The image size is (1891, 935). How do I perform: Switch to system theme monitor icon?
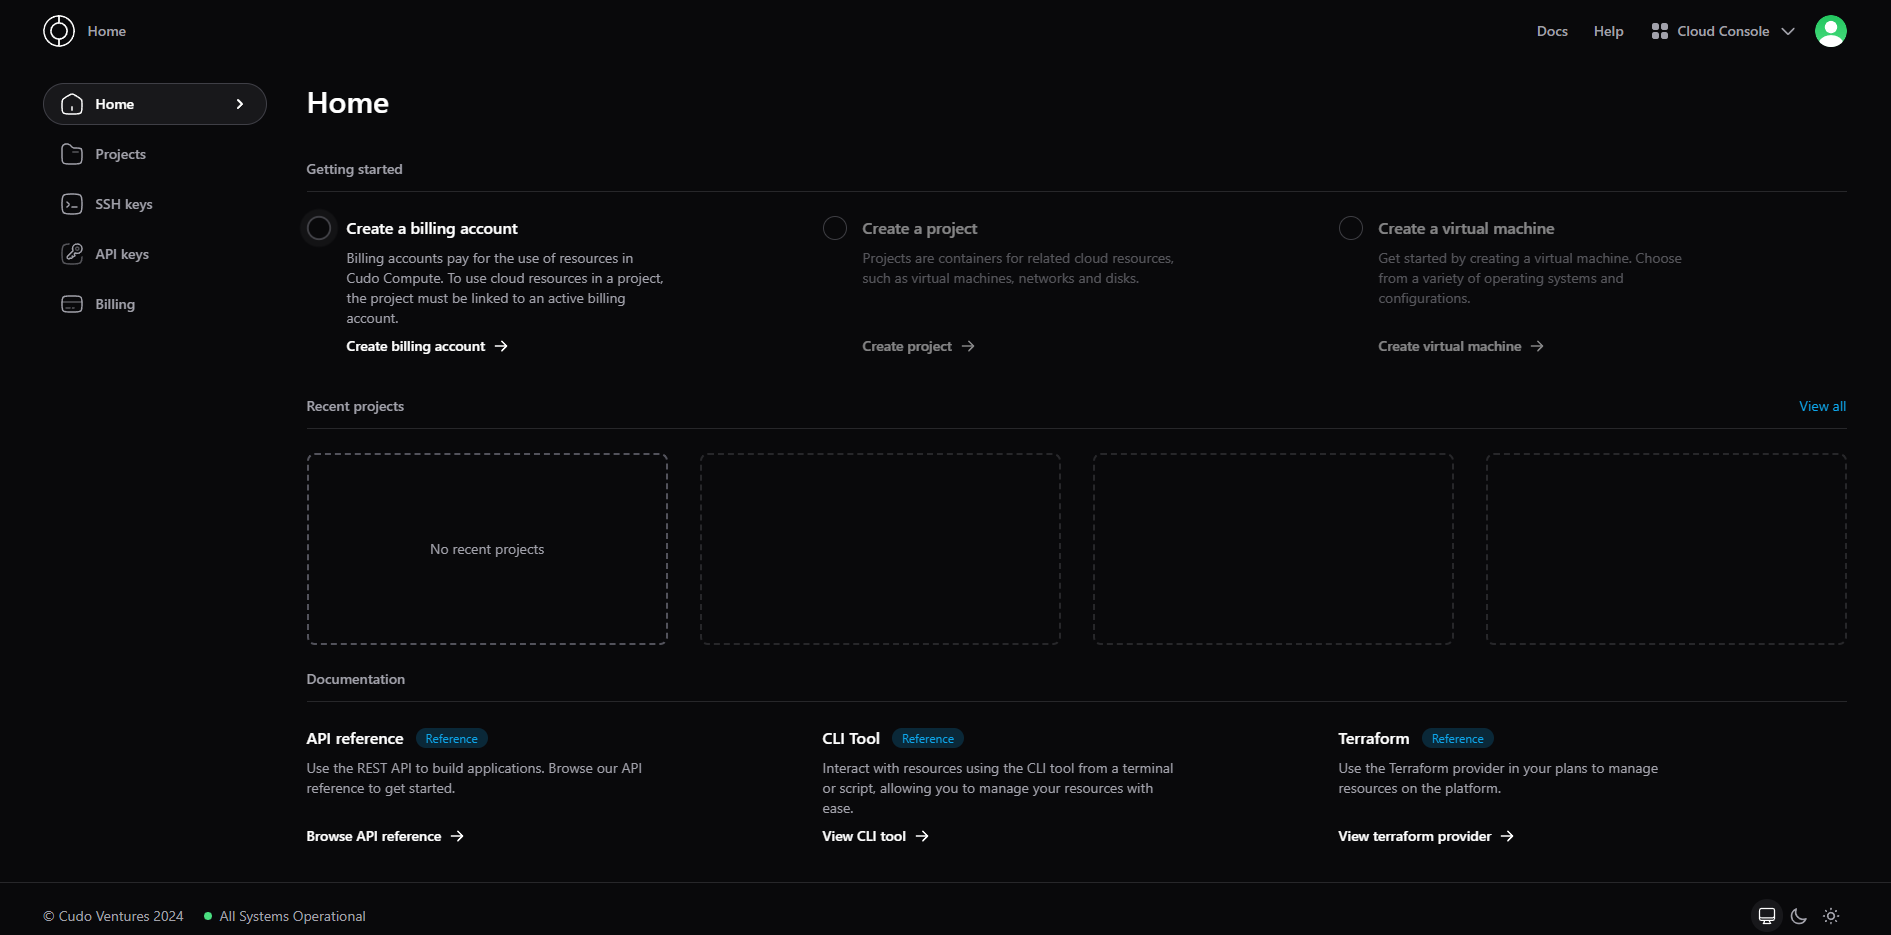1767,916
